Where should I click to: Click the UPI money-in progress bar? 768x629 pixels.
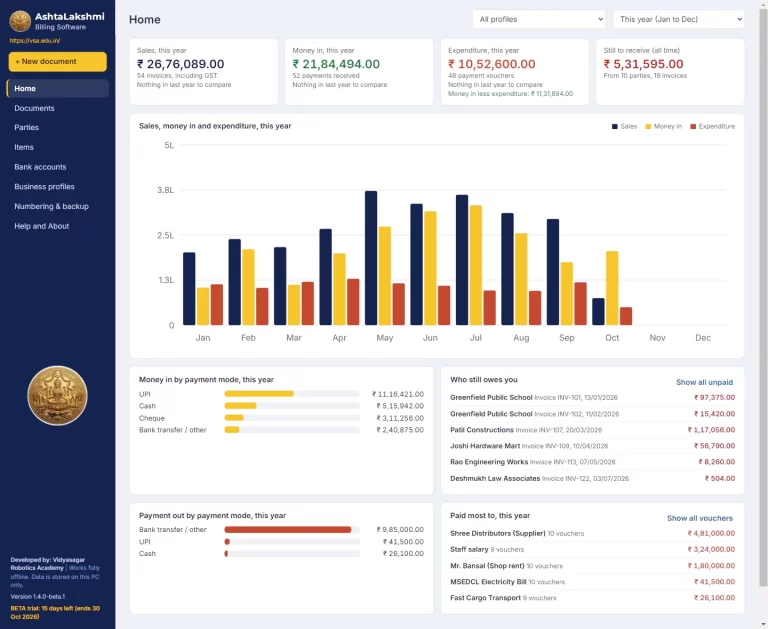(292, 394)
